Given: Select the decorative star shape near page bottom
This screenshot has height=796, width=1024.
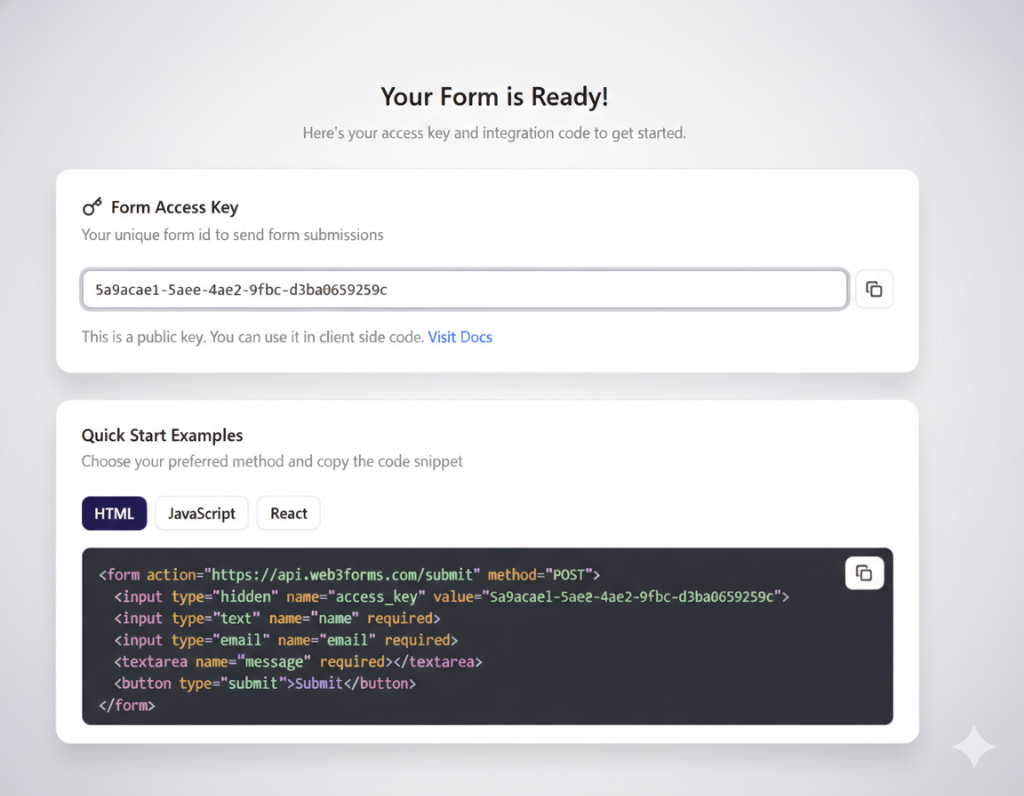Looking at the screenshot, I should click(972, 746).
